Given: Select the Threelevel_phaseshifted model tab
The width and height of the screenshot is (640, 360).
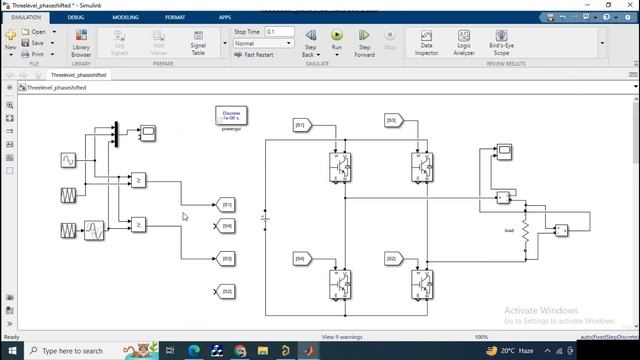Looking at the screenshot, I should click(78, 75).
